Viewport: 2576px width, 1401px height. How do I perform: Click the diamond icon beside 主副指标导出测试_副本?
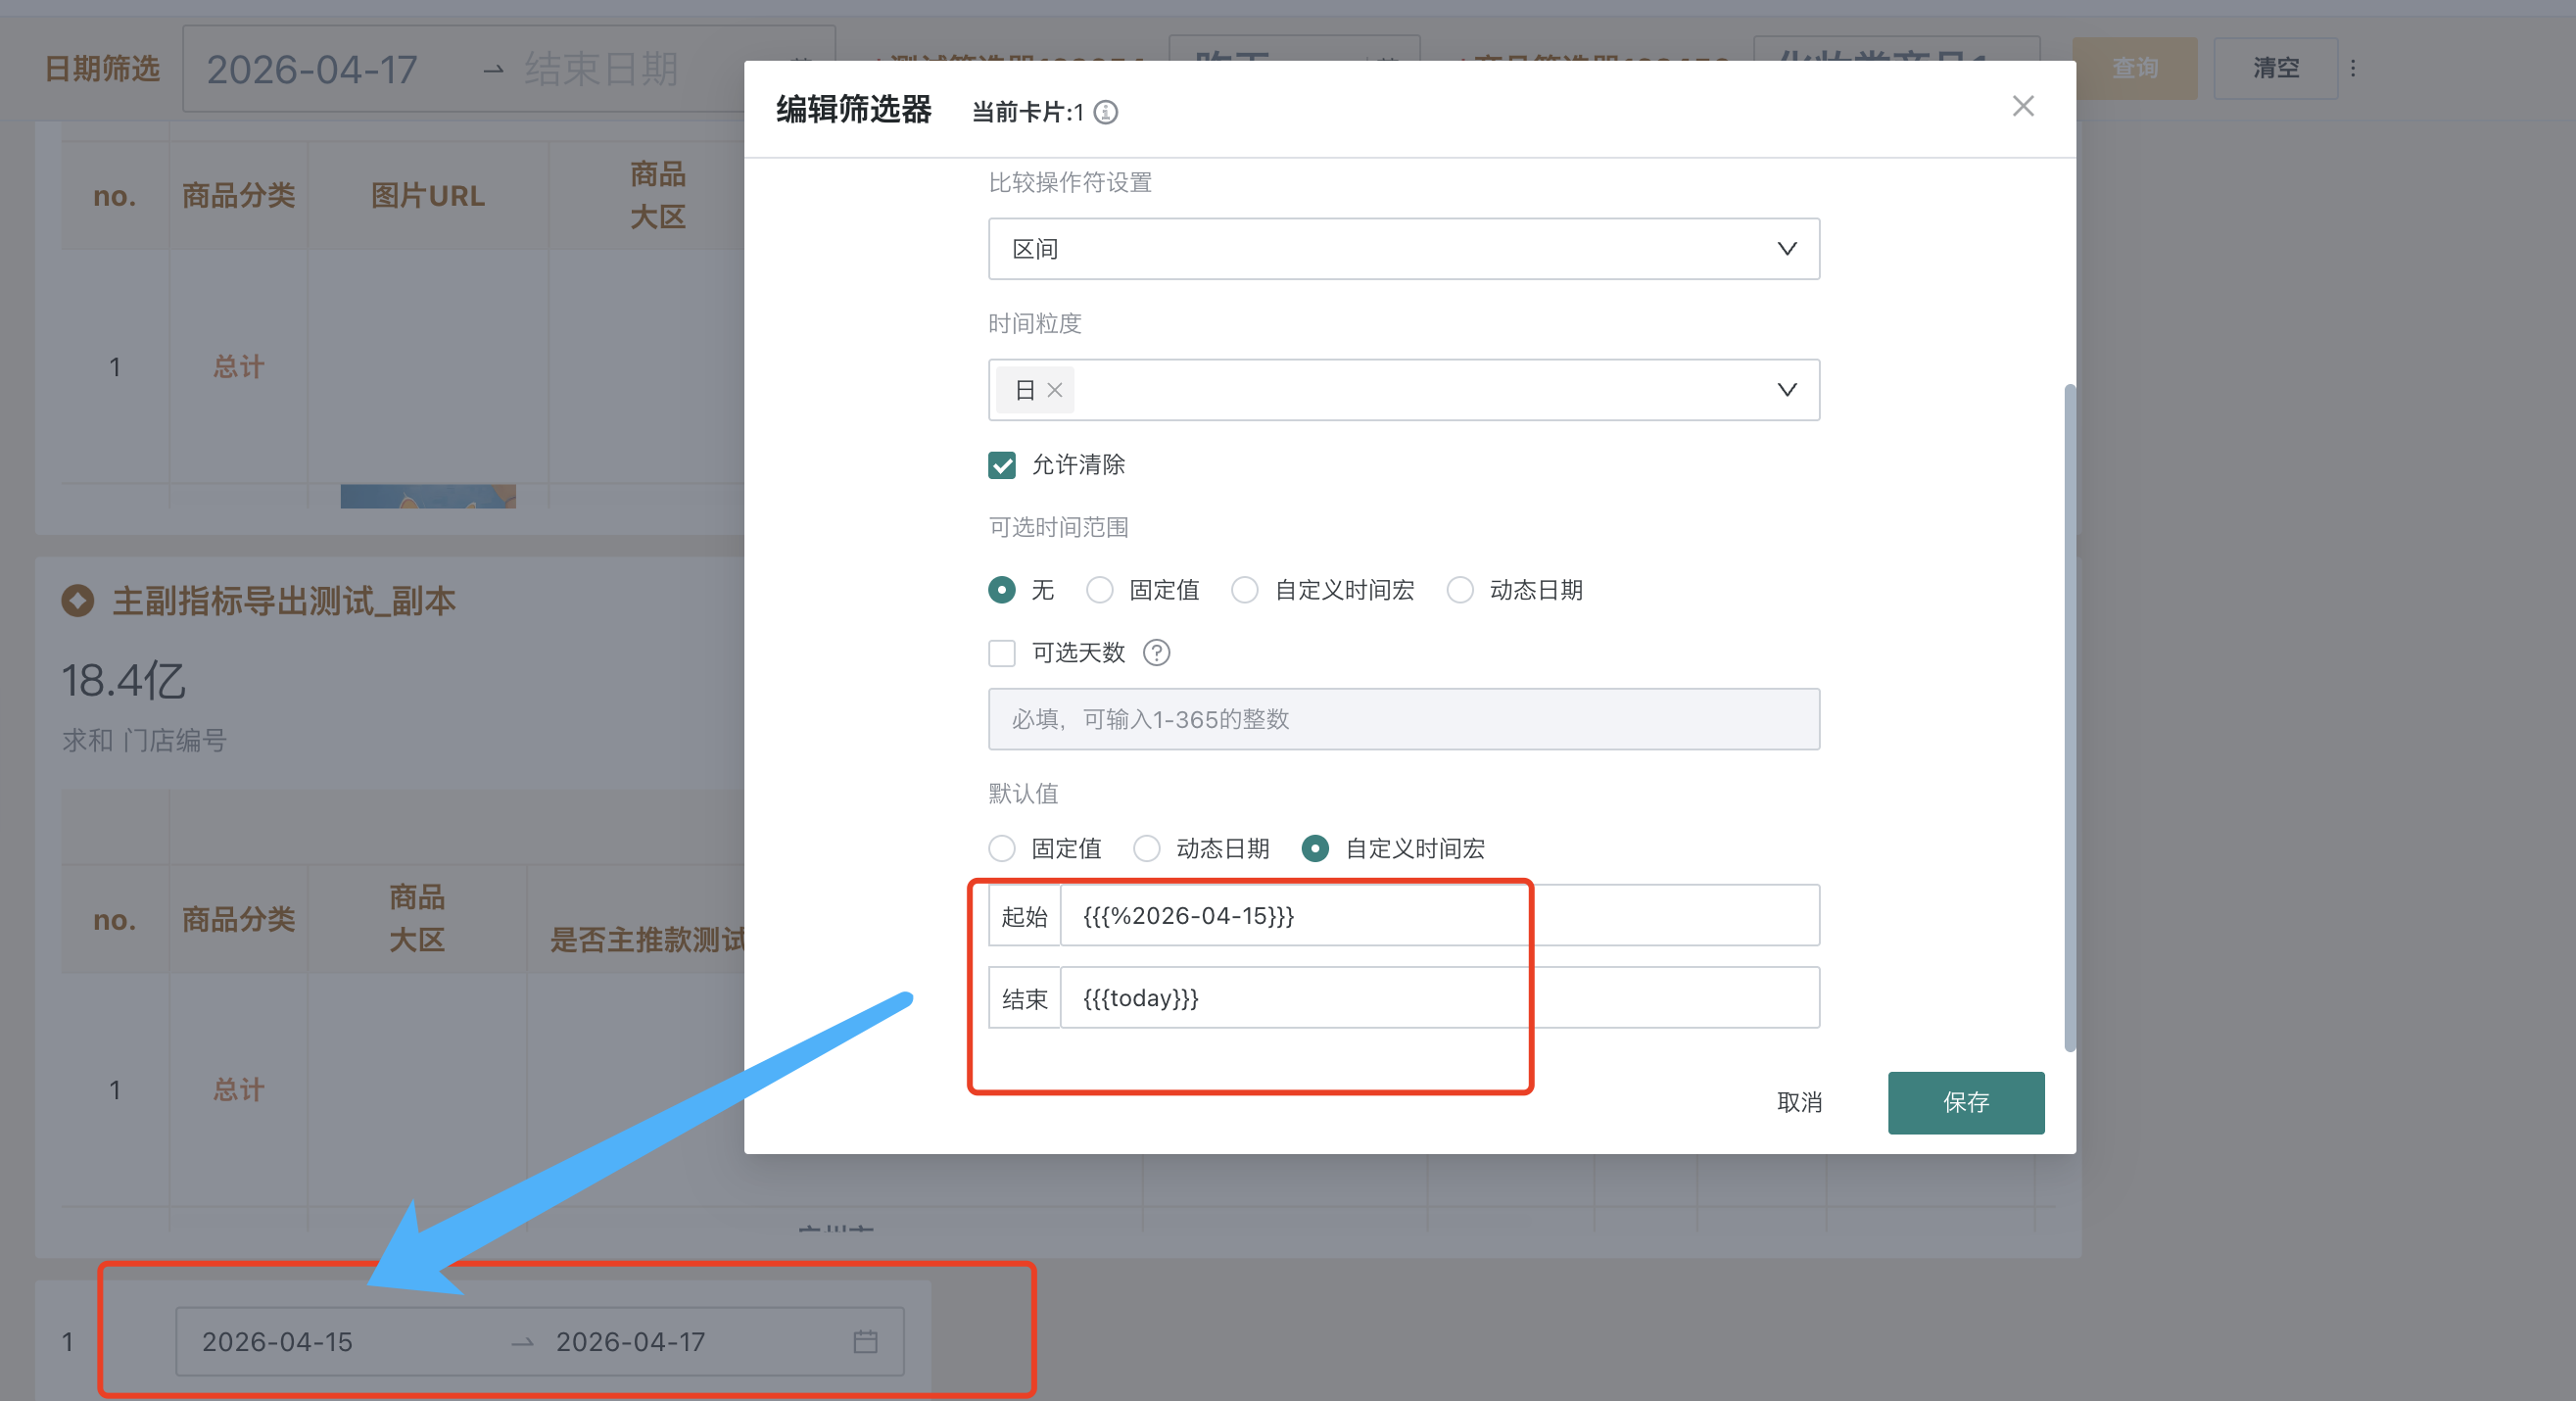77,601
